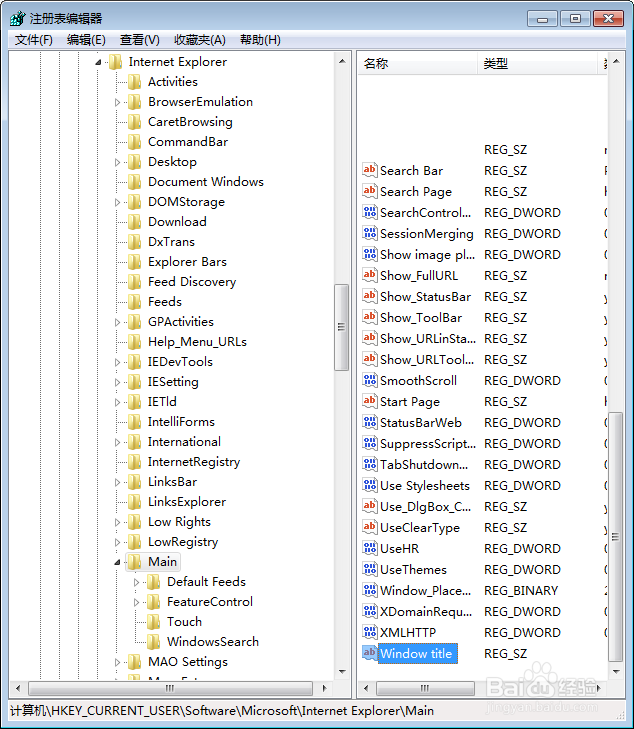
Task: Click the SessionMerging DWORD icon
Action: pyautogui.click(x=370, y=233)
